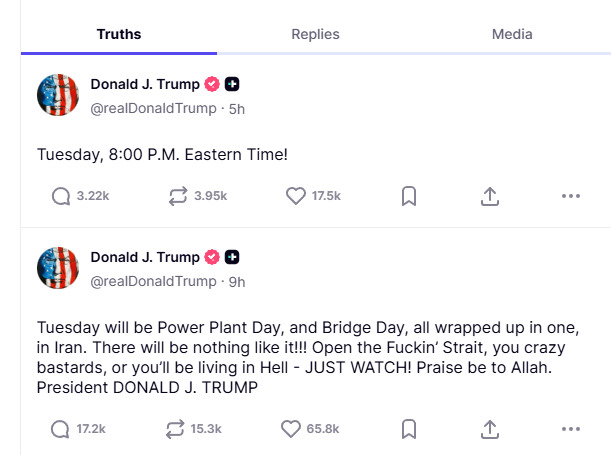Screen dimensions: 611x455
Task: ReTruth the Tuesday 8:00 P.M. post
Action: click(179, 196)
